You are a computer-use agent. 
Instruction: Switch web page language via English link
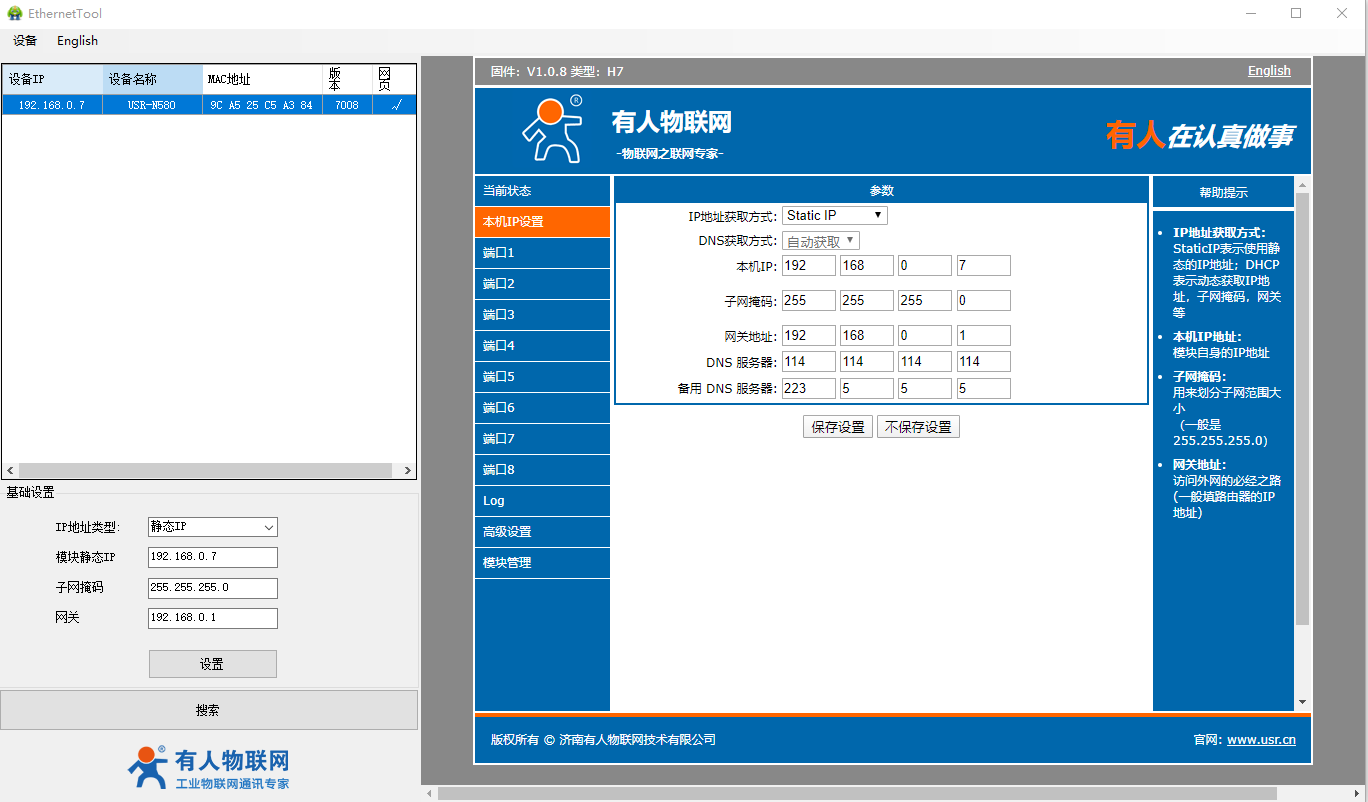tap(1268, 71)
